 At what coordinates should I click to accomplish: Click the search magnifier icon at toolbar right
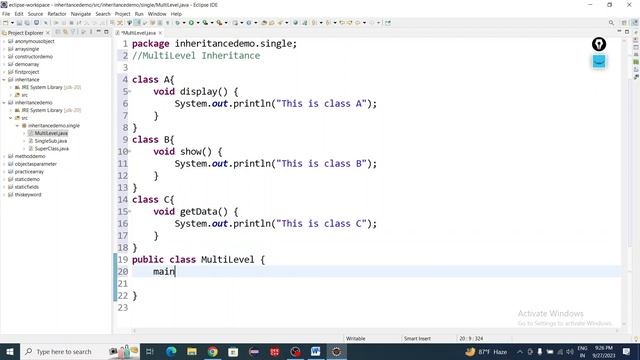tap(611, 23)
